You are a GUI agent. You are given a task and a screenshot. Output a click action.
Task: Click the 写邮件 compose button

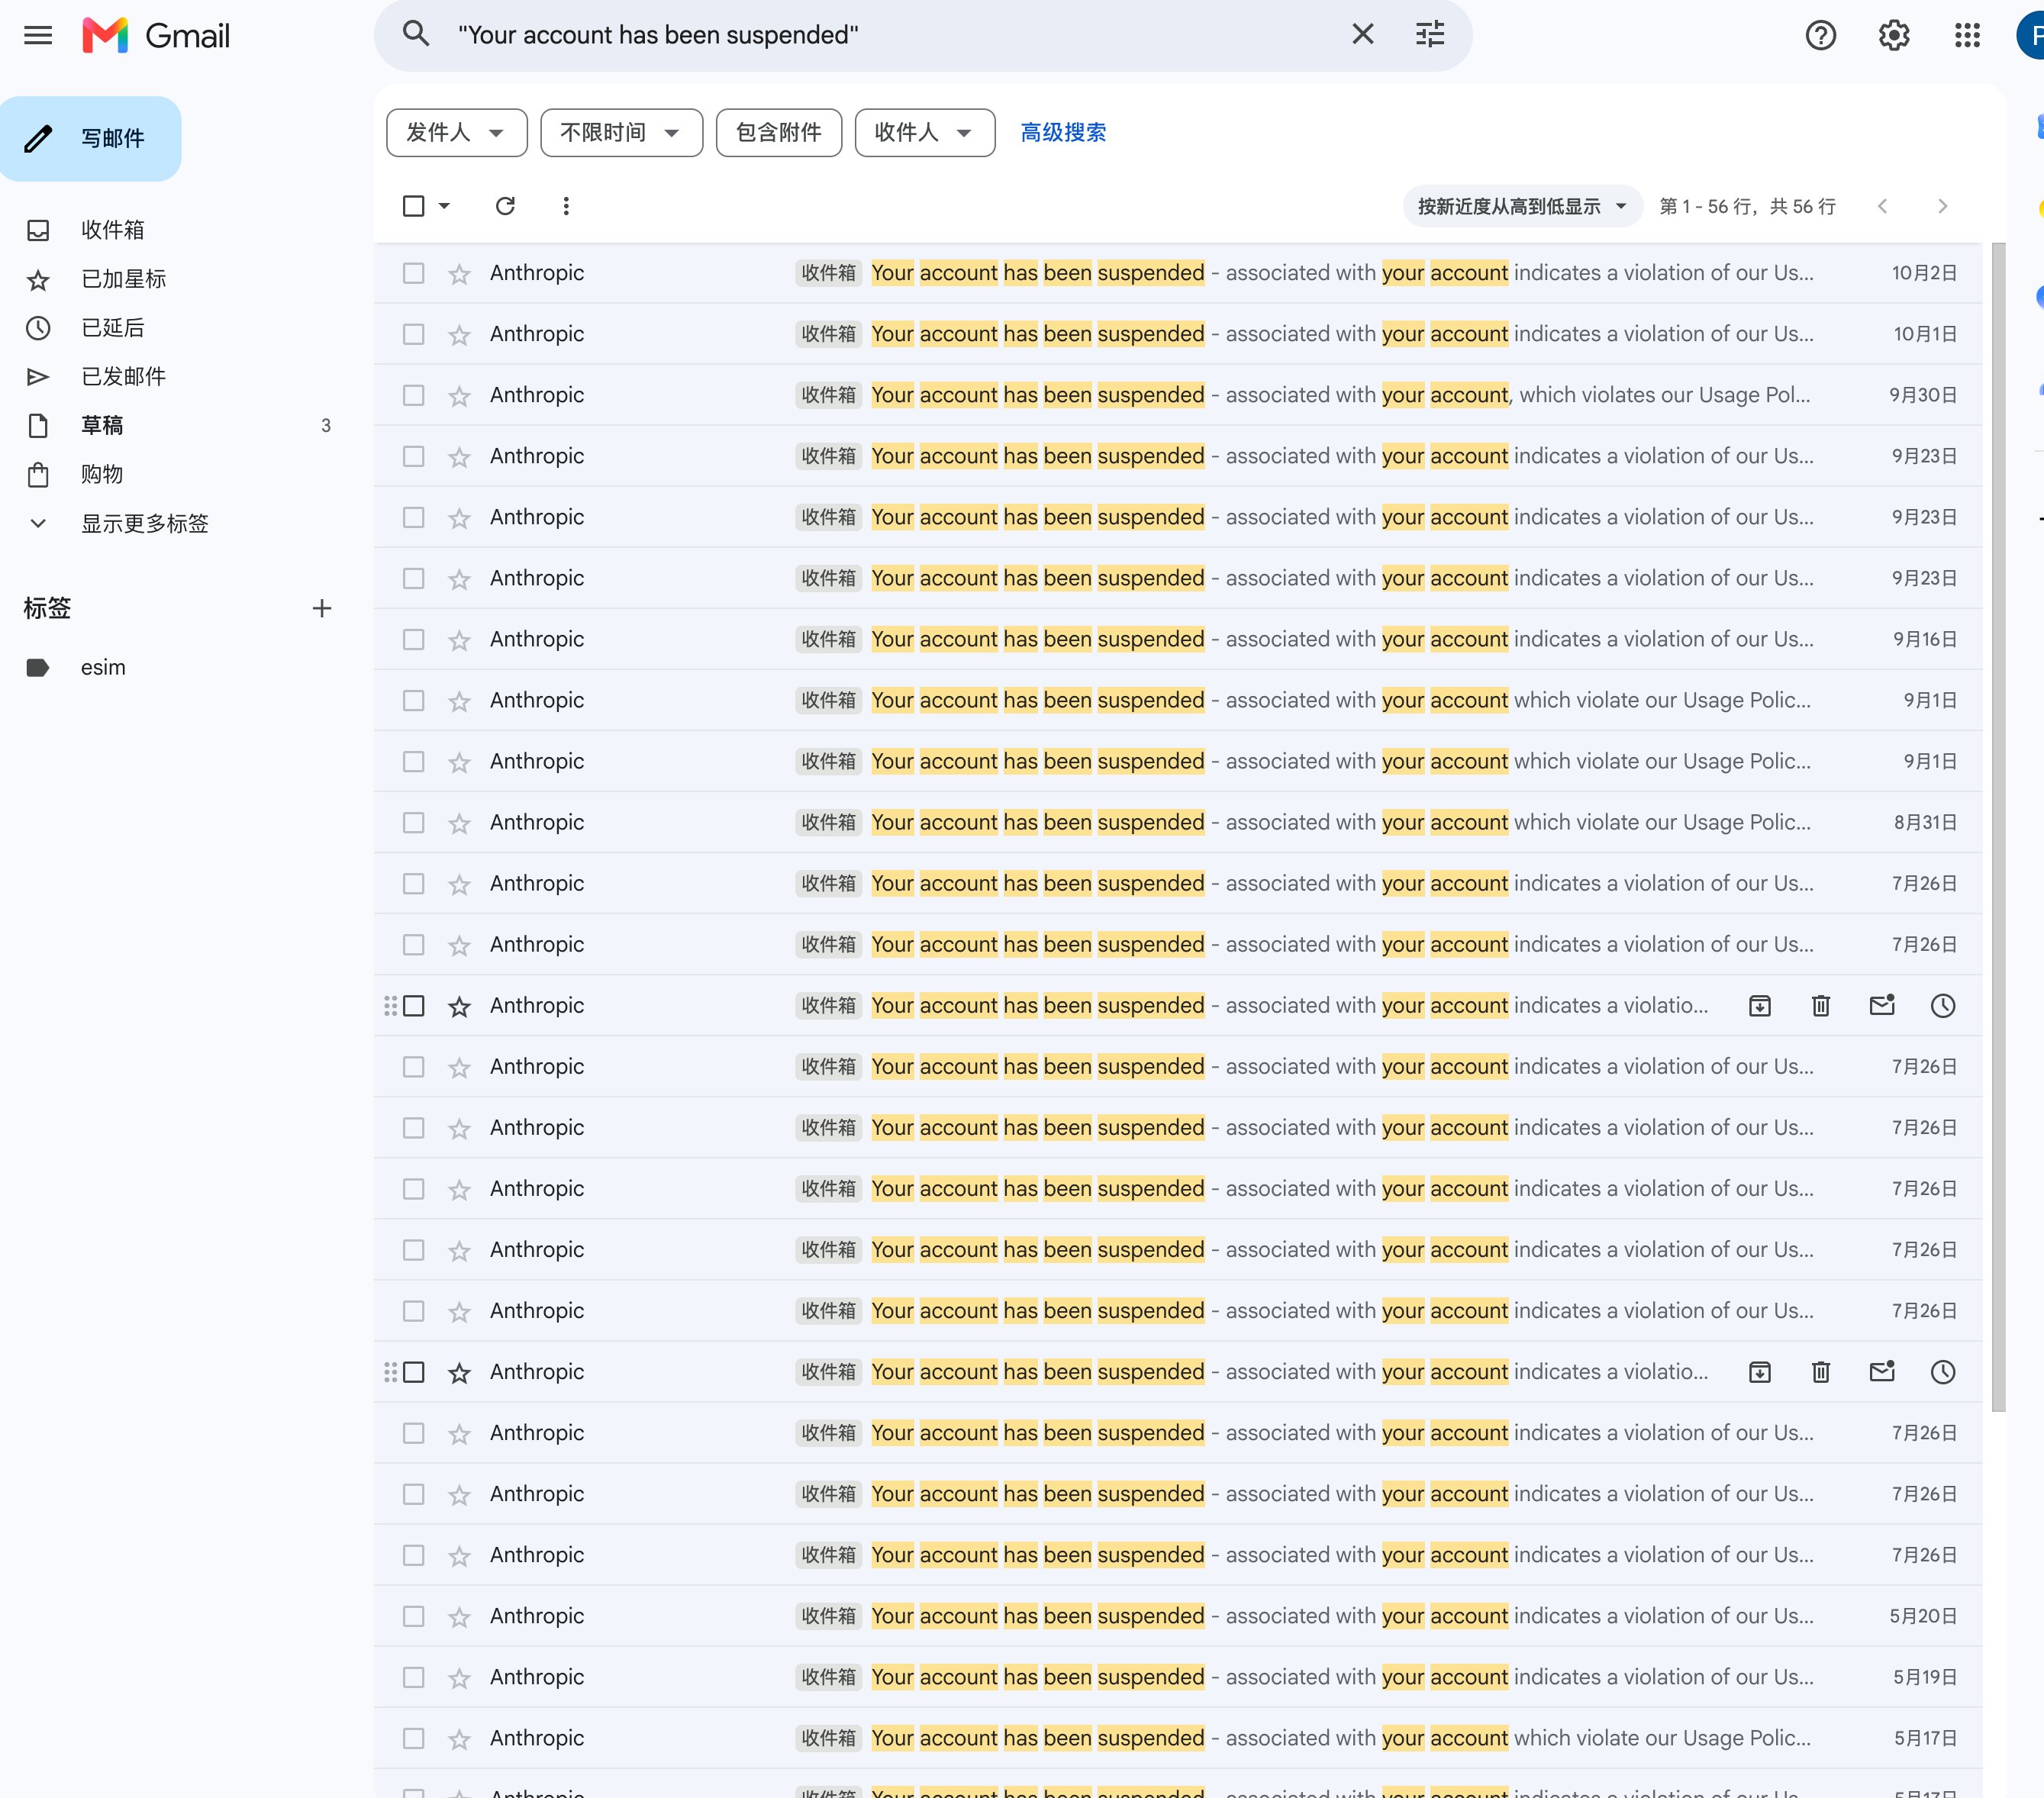tap(91, 138)
